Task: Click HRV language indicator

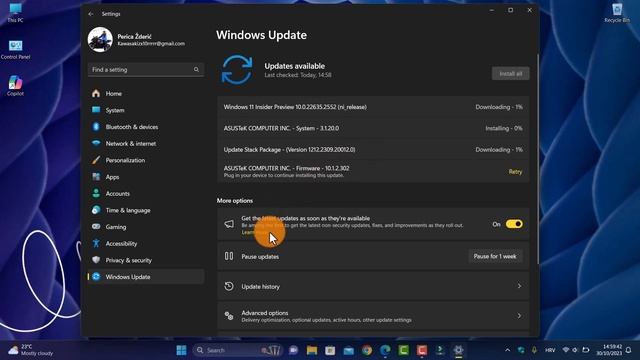Action: coord(550,350)
